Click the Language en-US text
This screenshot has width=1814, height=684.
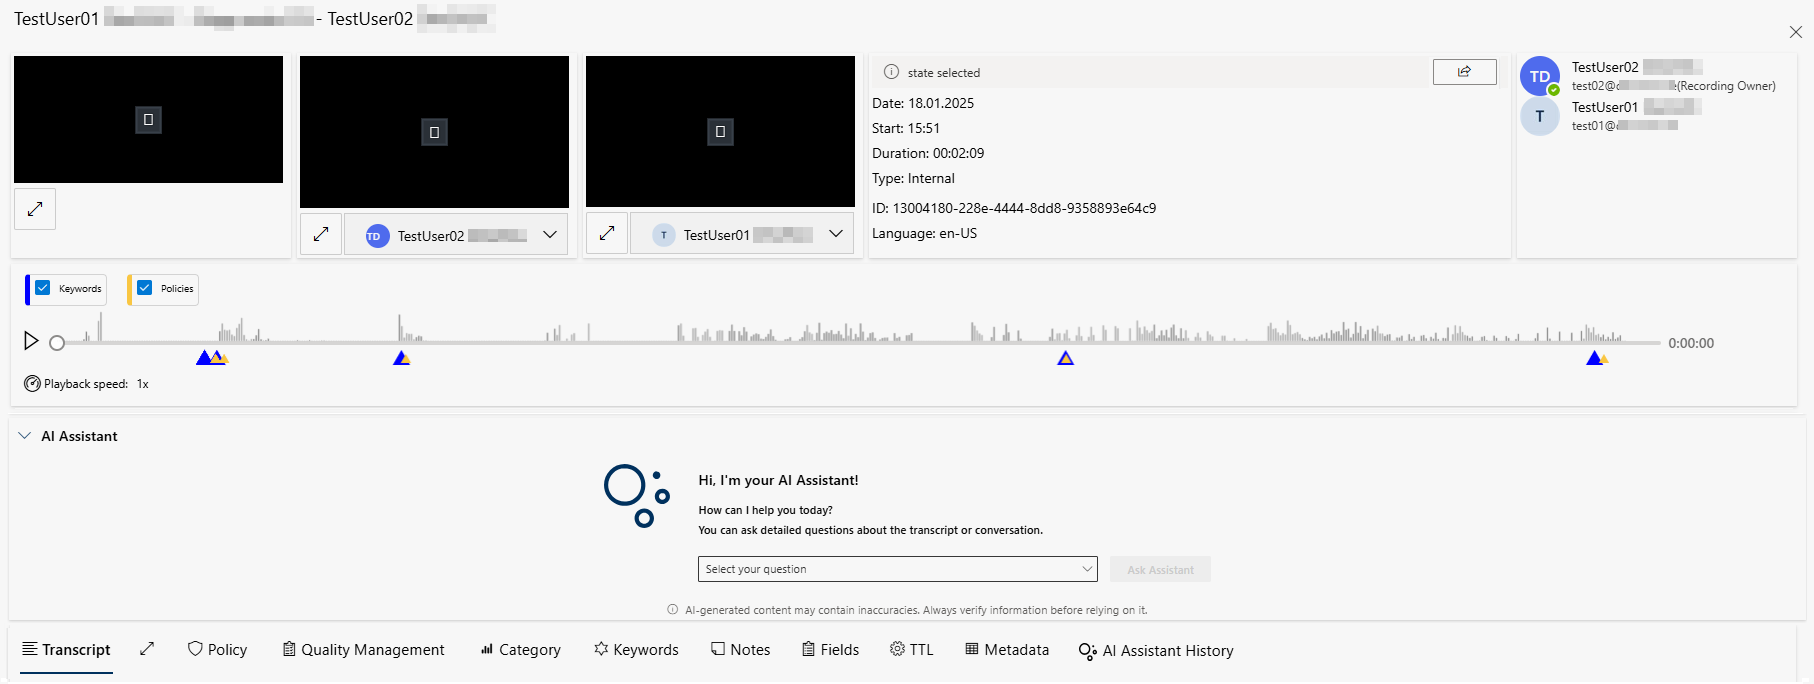[924, 233]
